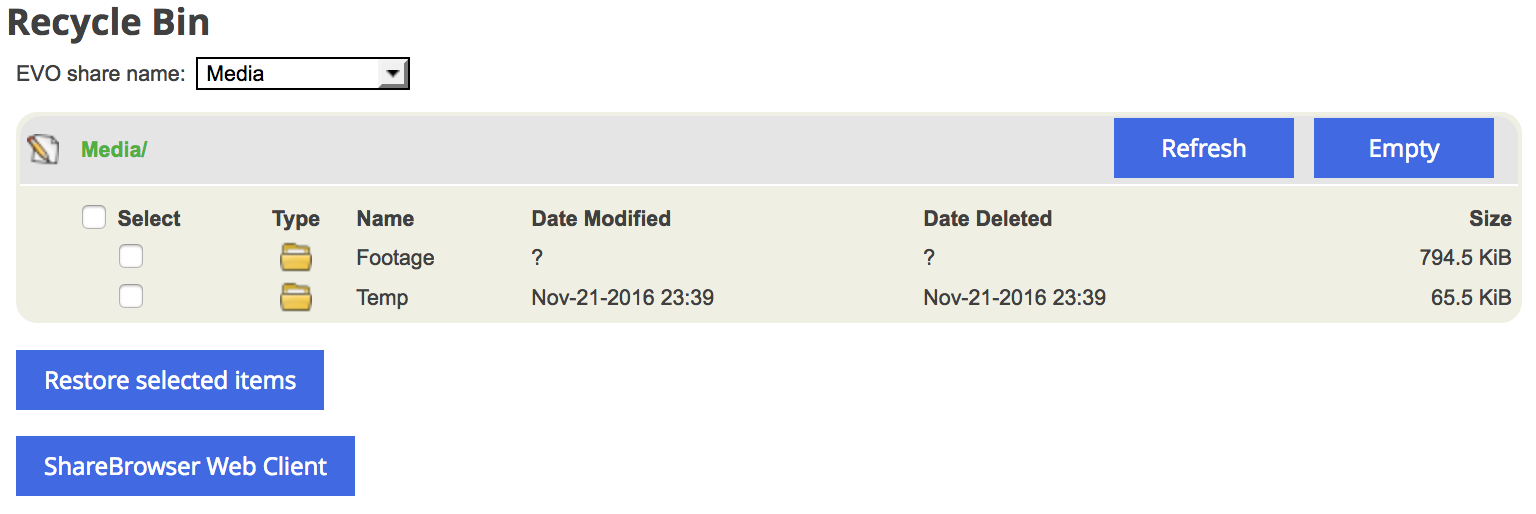Click the dropdown arrow next to Media
1536x514 pixels.
tap(393, 74)
